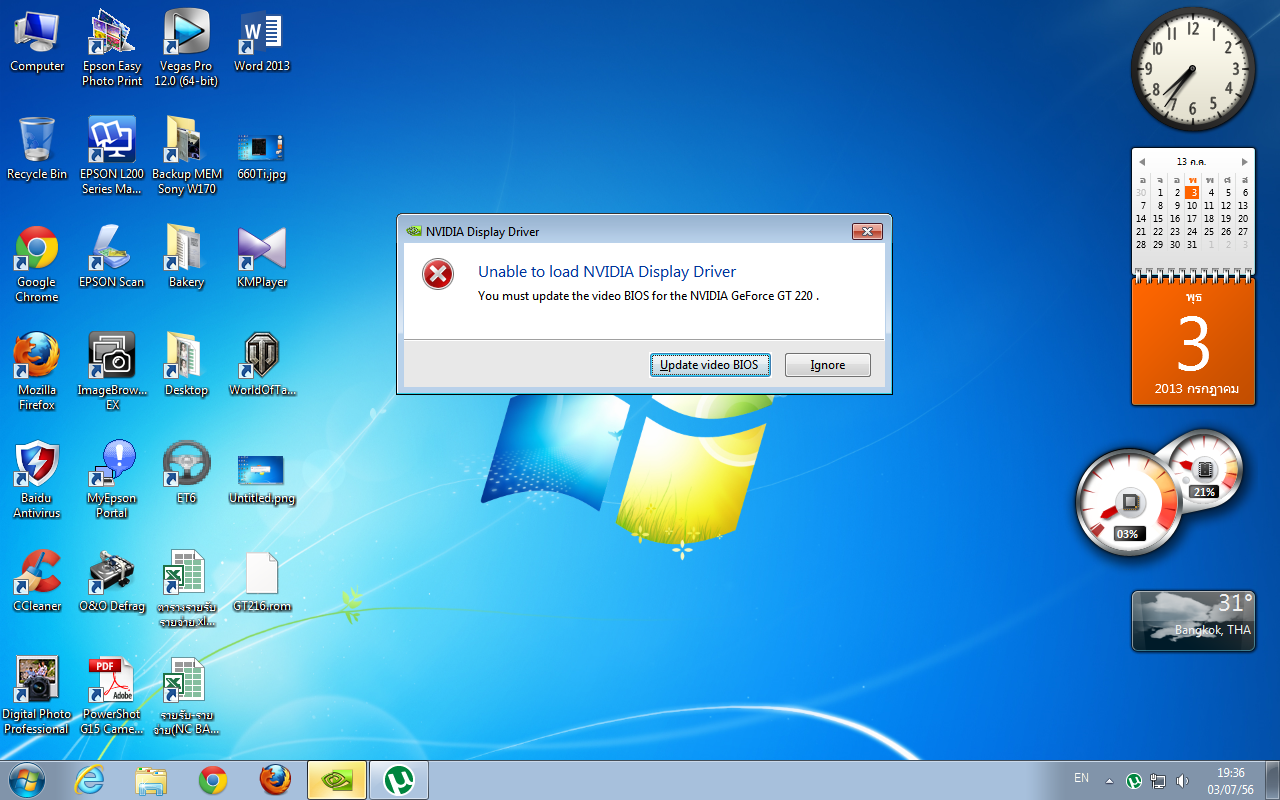Select the Untitled.png file on desktop
This screenshot has width=1280, height=800.
[262, 478]
